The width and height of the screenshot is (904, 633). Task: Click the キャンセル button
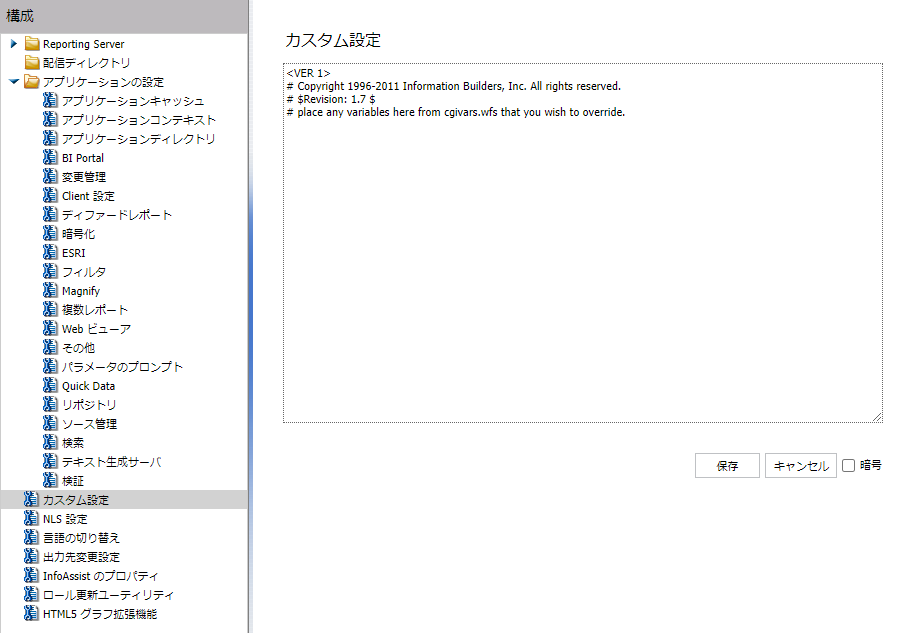coord(801,466)
